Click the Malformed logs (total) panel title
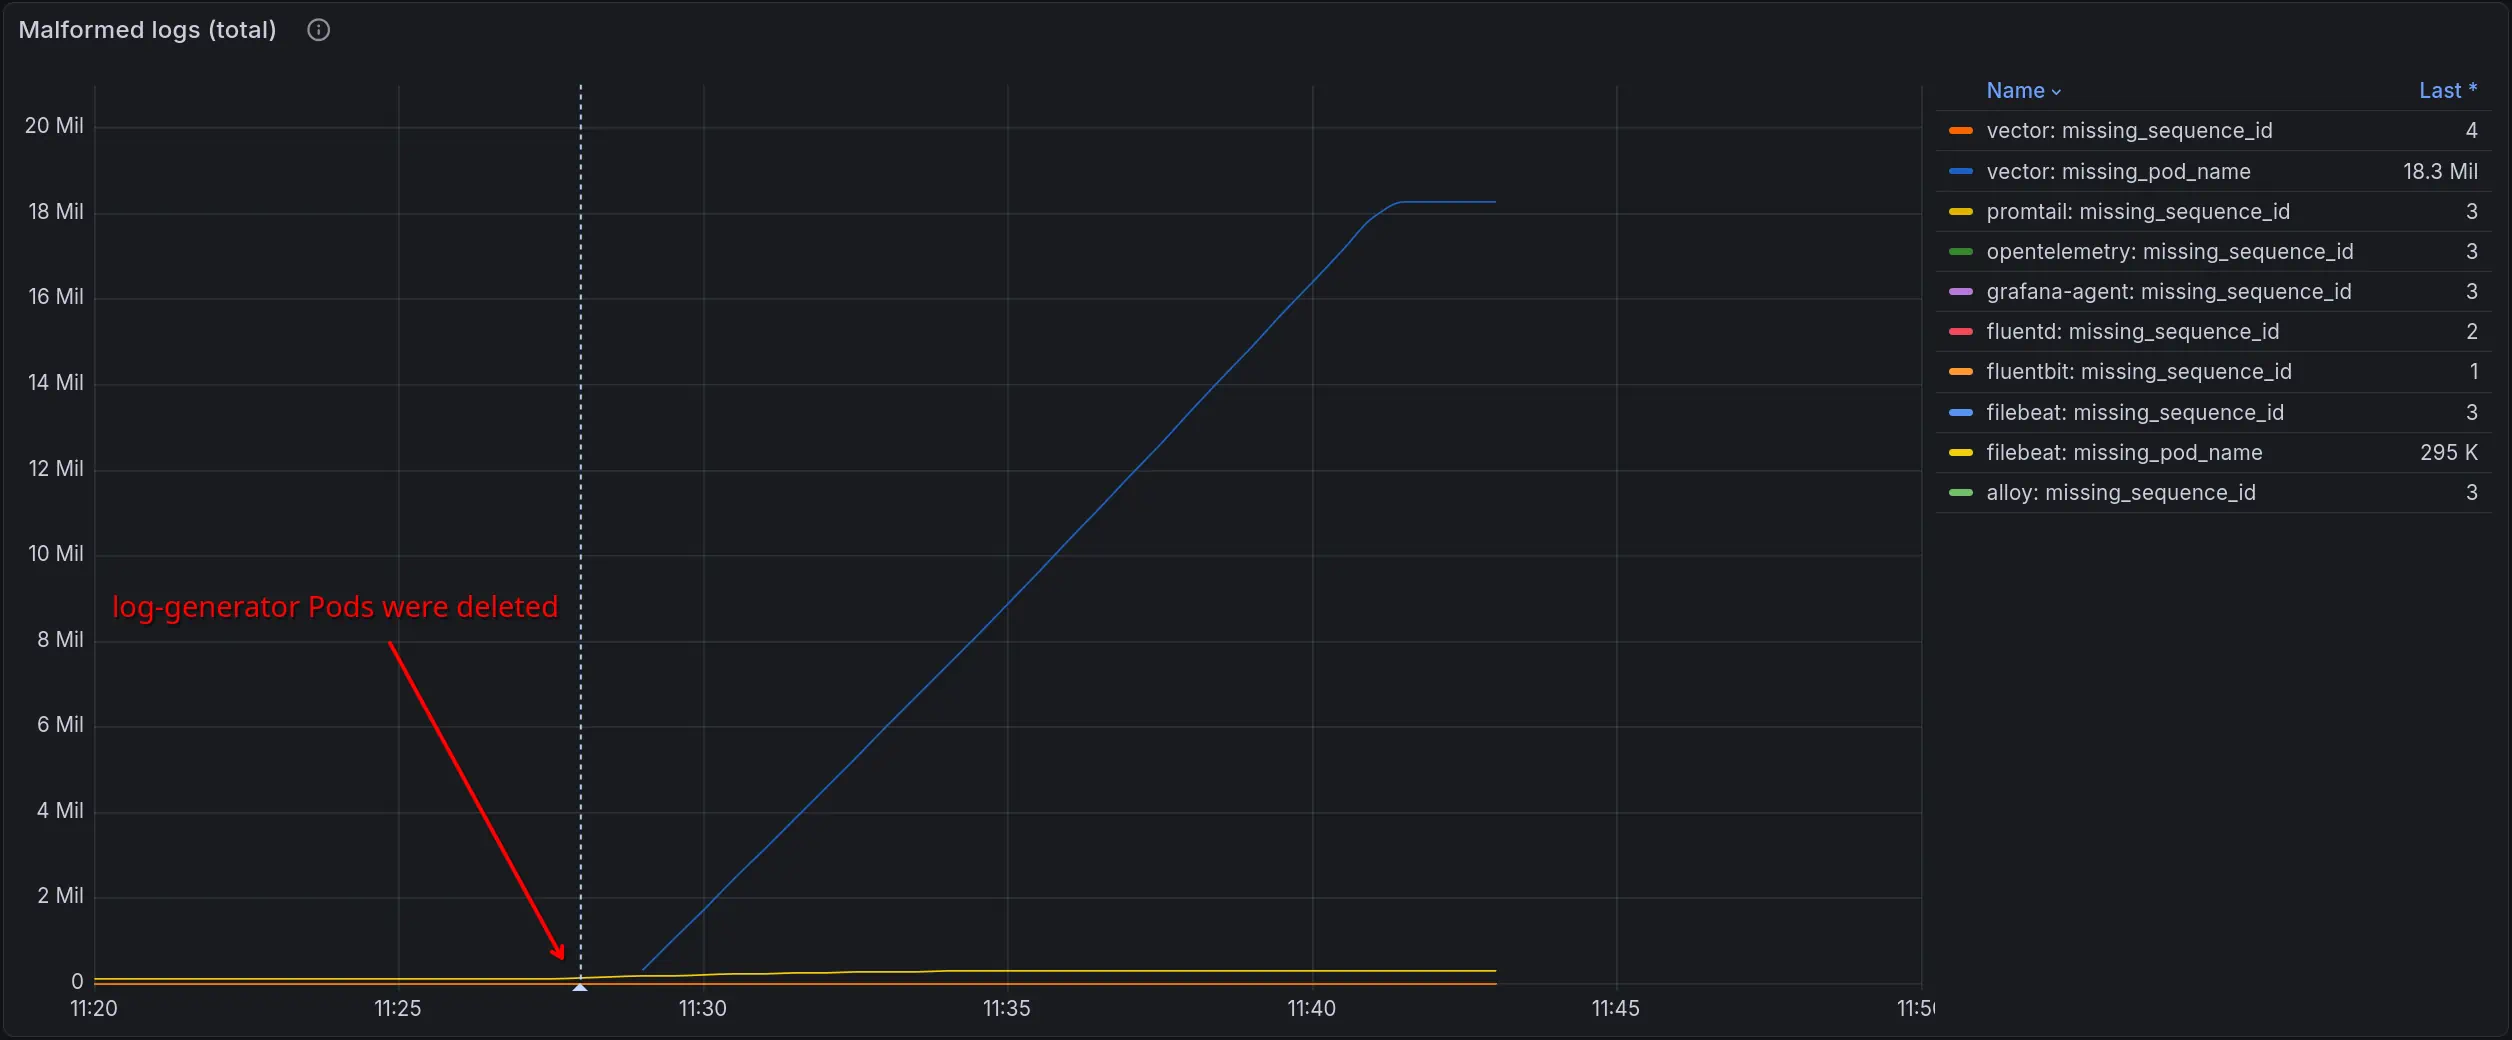The width and height of the screenshot is (2512, 1040). (x=147, y=30)
